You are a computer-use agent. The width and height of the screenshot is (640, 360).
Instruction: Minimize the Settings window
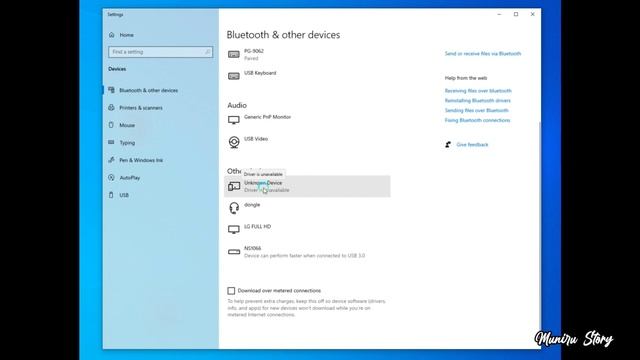click(499, 14)
